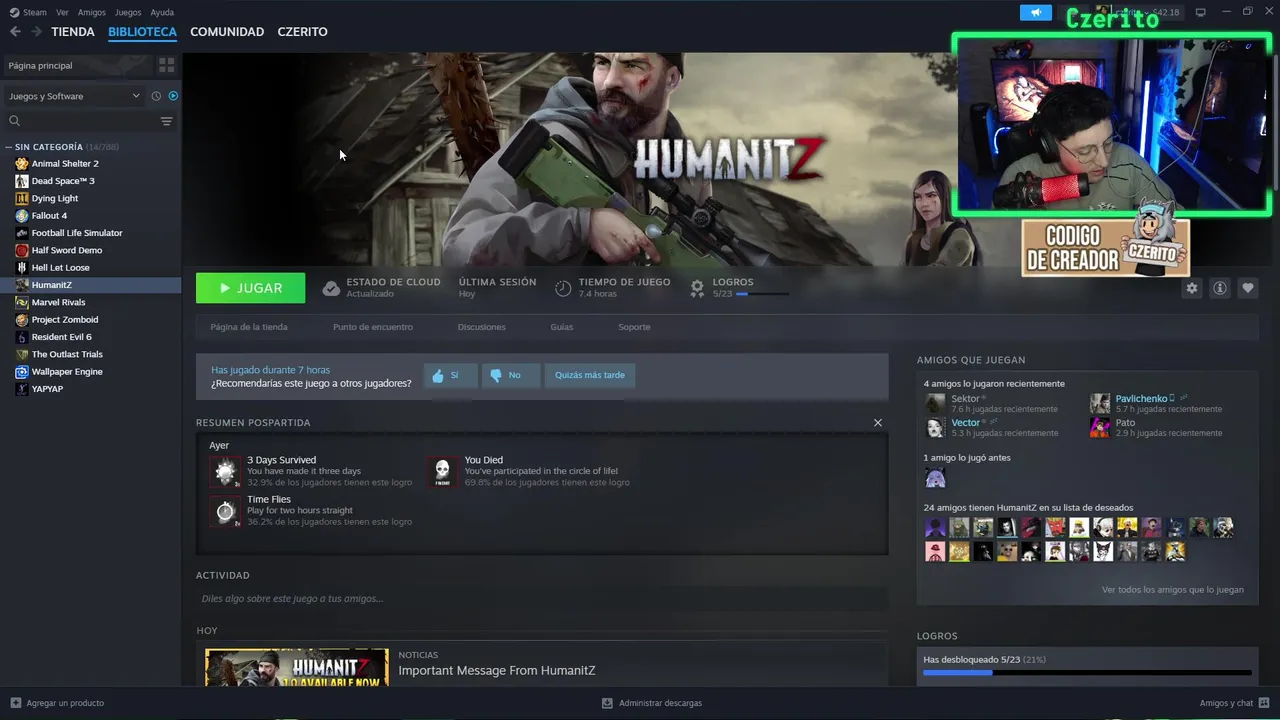Open the Juegos menu
1280x720 pixels.
pyautogui.click(x=128, y=13)
